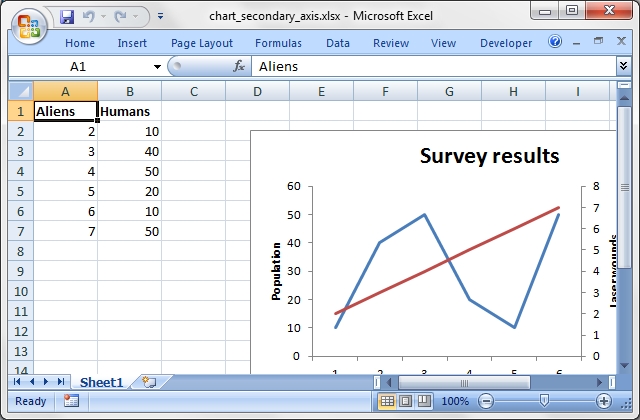Switch to the Page Layout tab
640x420 pixels.
[202, 43]
